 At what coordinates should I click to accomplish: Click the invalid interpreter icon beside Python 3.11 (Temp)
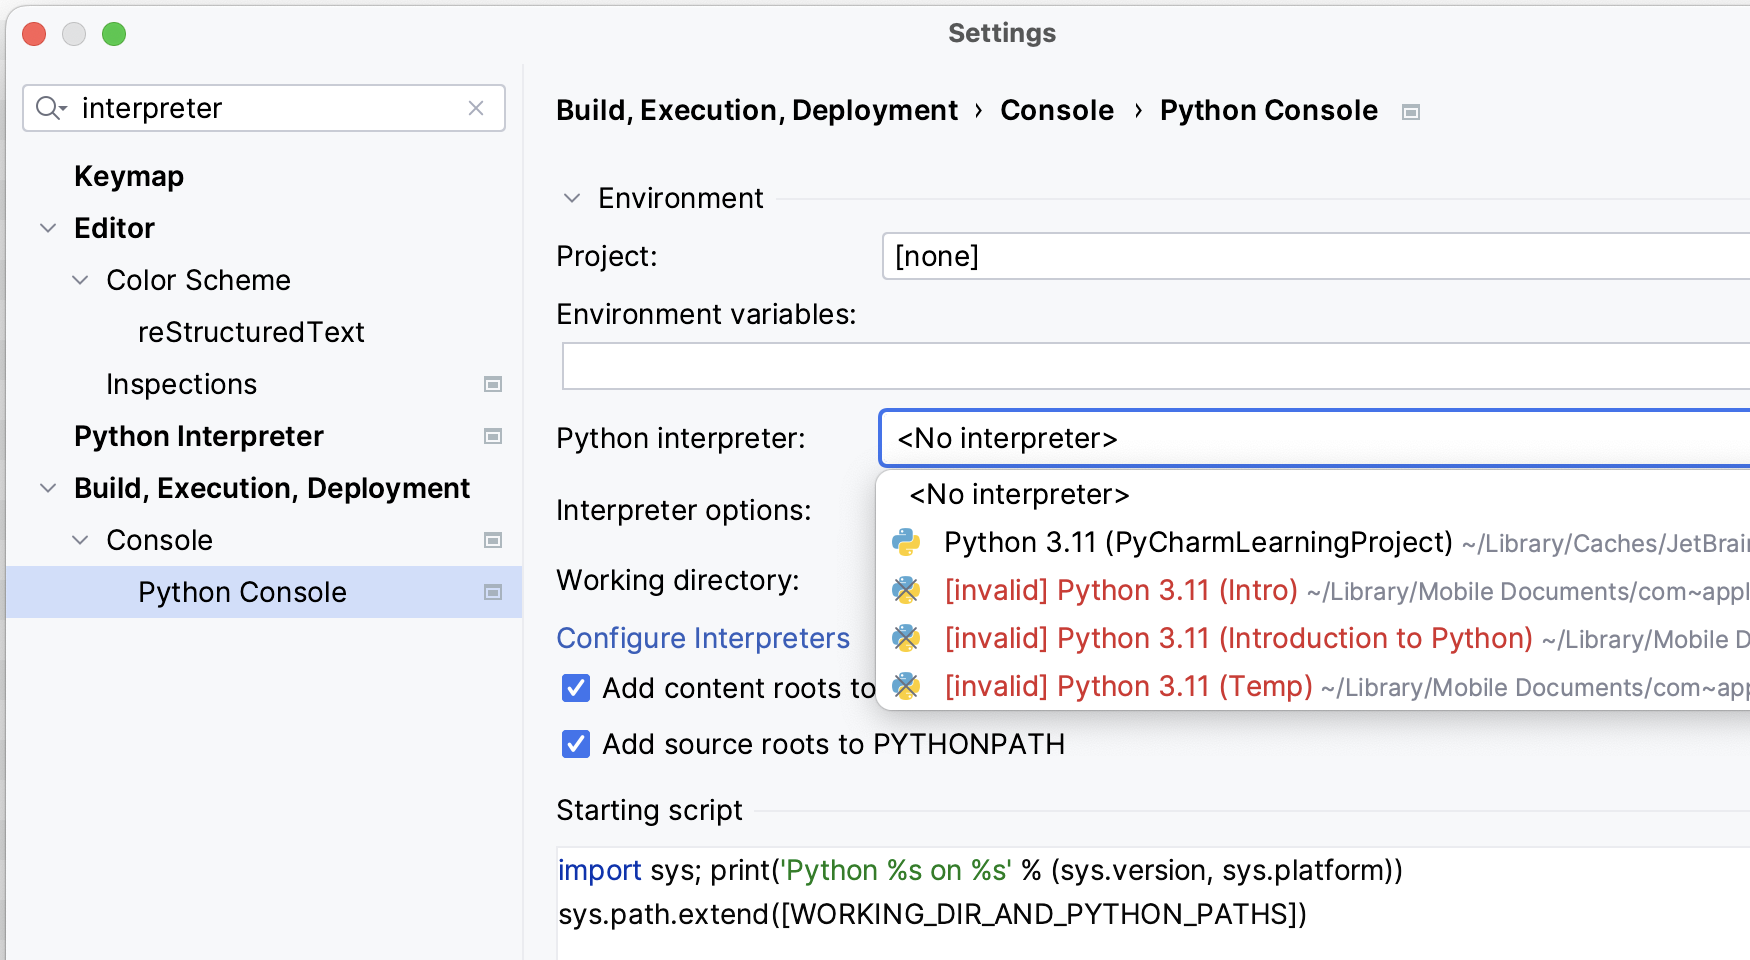(907, 687)
